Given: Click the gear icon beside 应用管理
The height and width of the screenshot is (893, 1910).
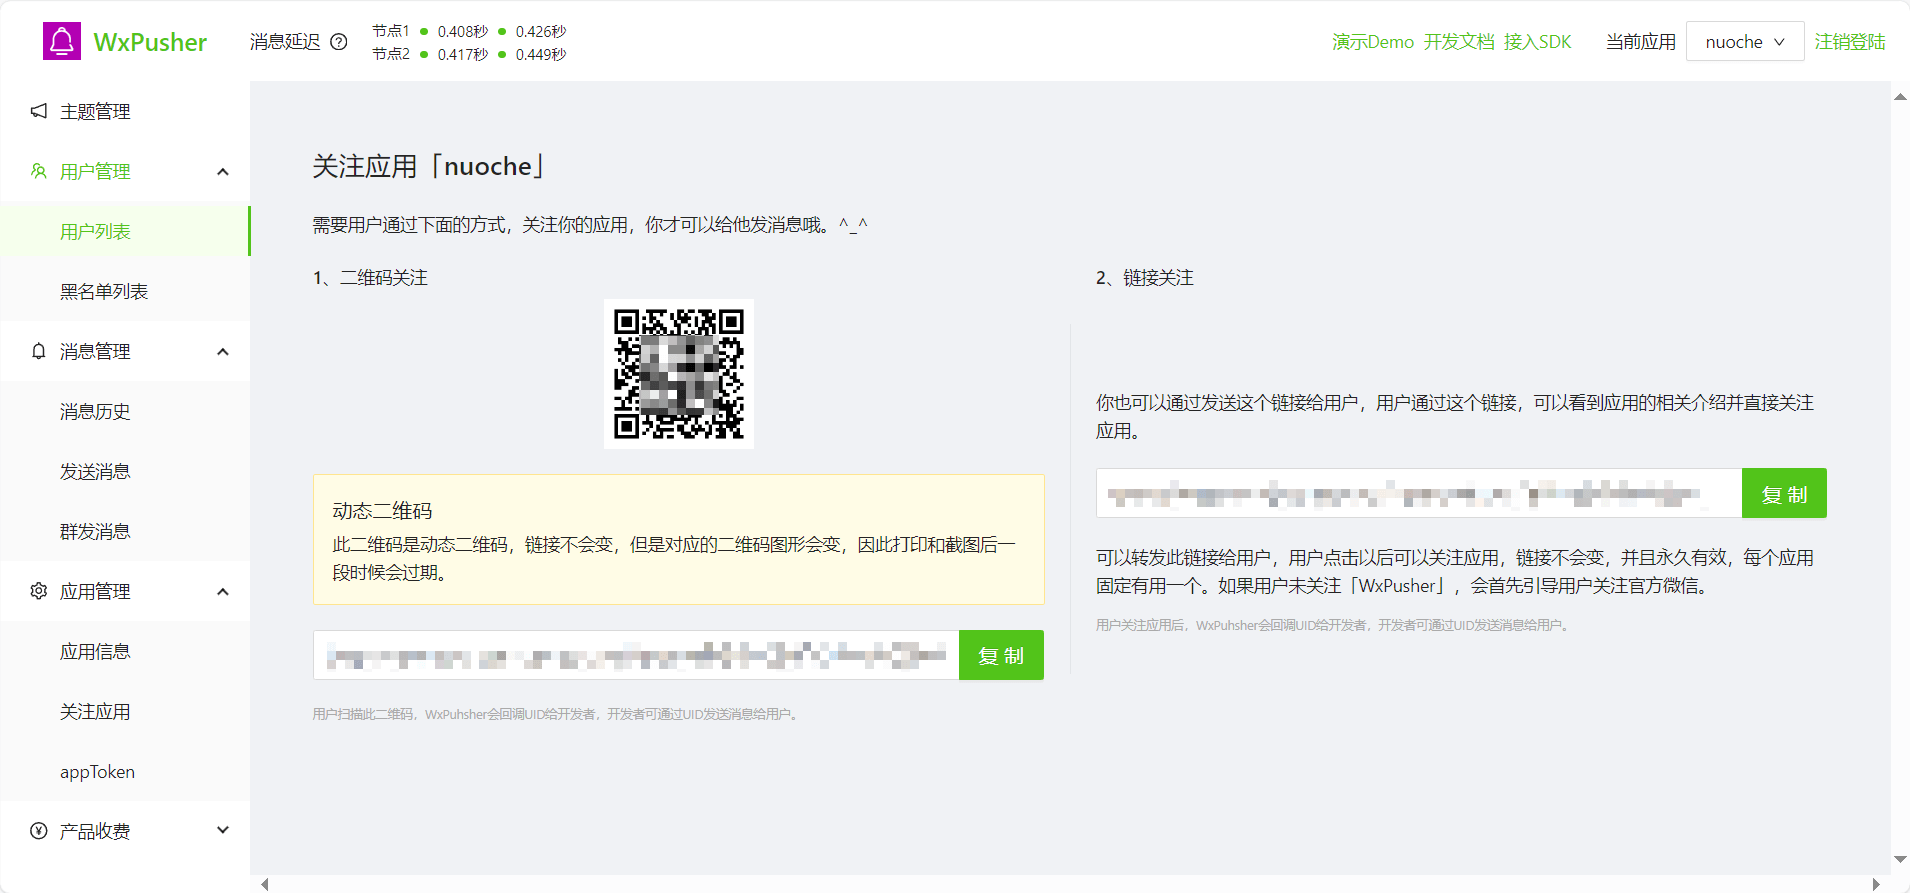Looking at the screenshot, I should click(39, 591).
